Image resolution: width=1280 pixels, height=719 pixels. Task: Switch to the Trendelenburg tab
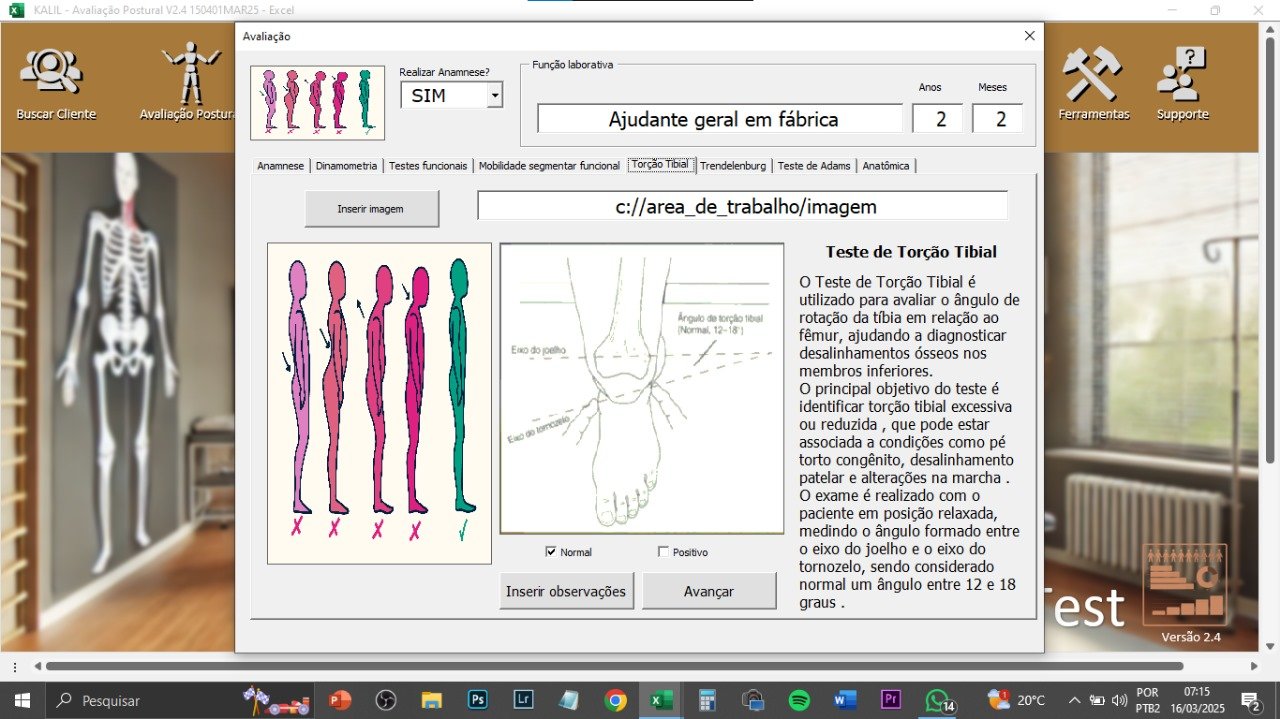(x=733, y=166)
